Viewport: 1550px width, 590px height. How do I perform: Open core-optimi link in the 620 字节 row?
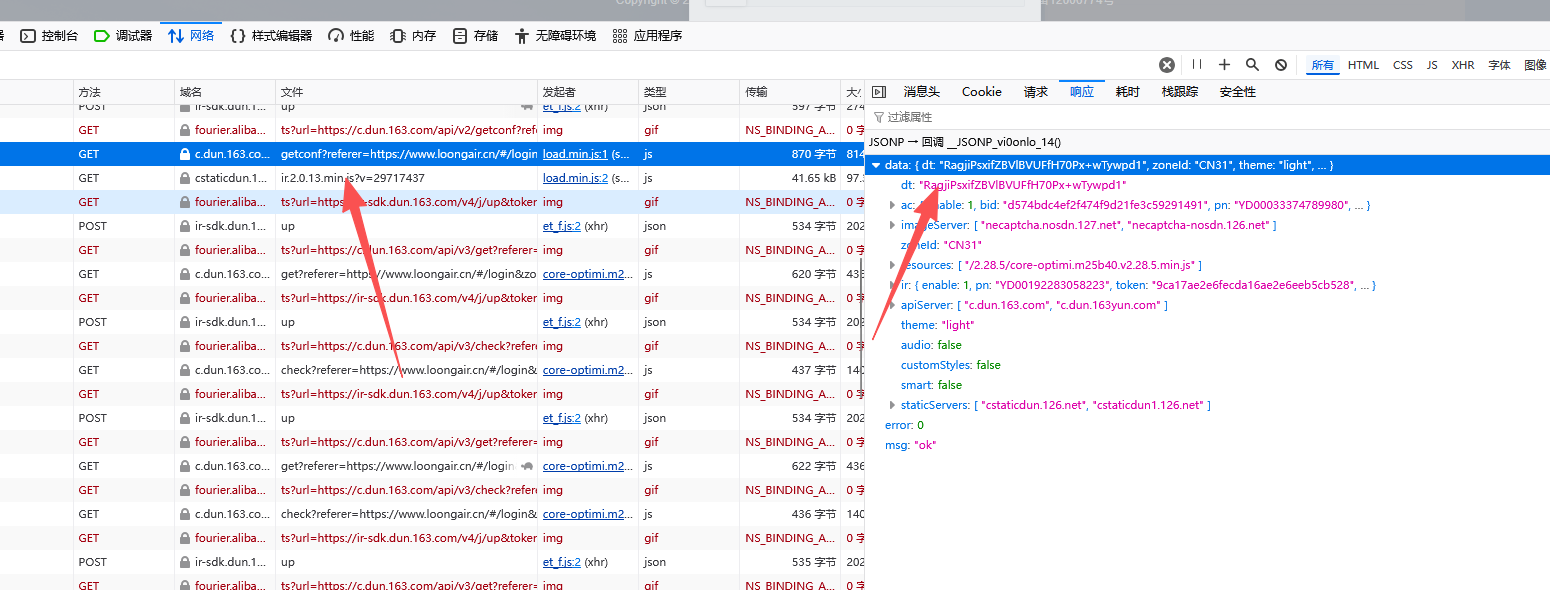[x=588, y=274]
